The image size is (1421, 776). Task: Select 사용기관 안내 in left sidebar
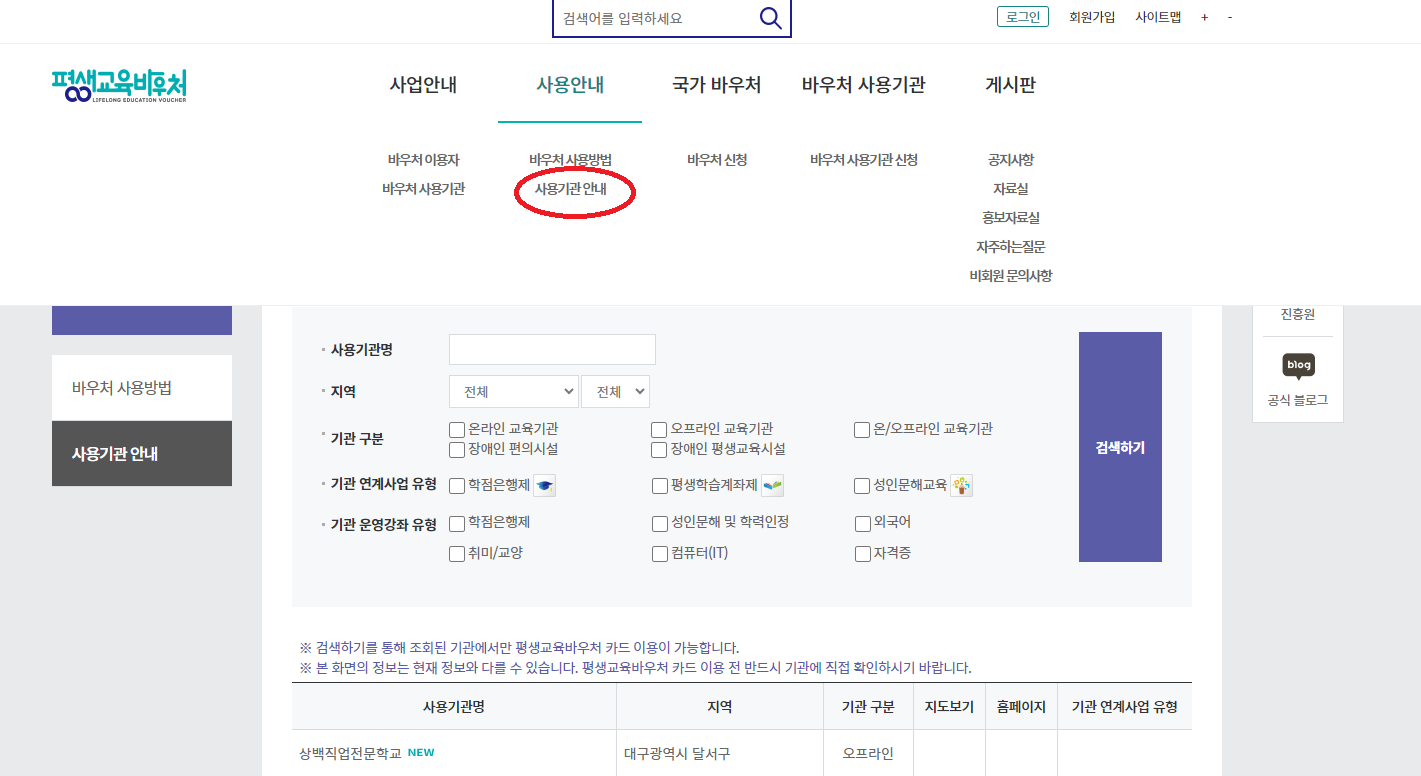click(142, 454)
